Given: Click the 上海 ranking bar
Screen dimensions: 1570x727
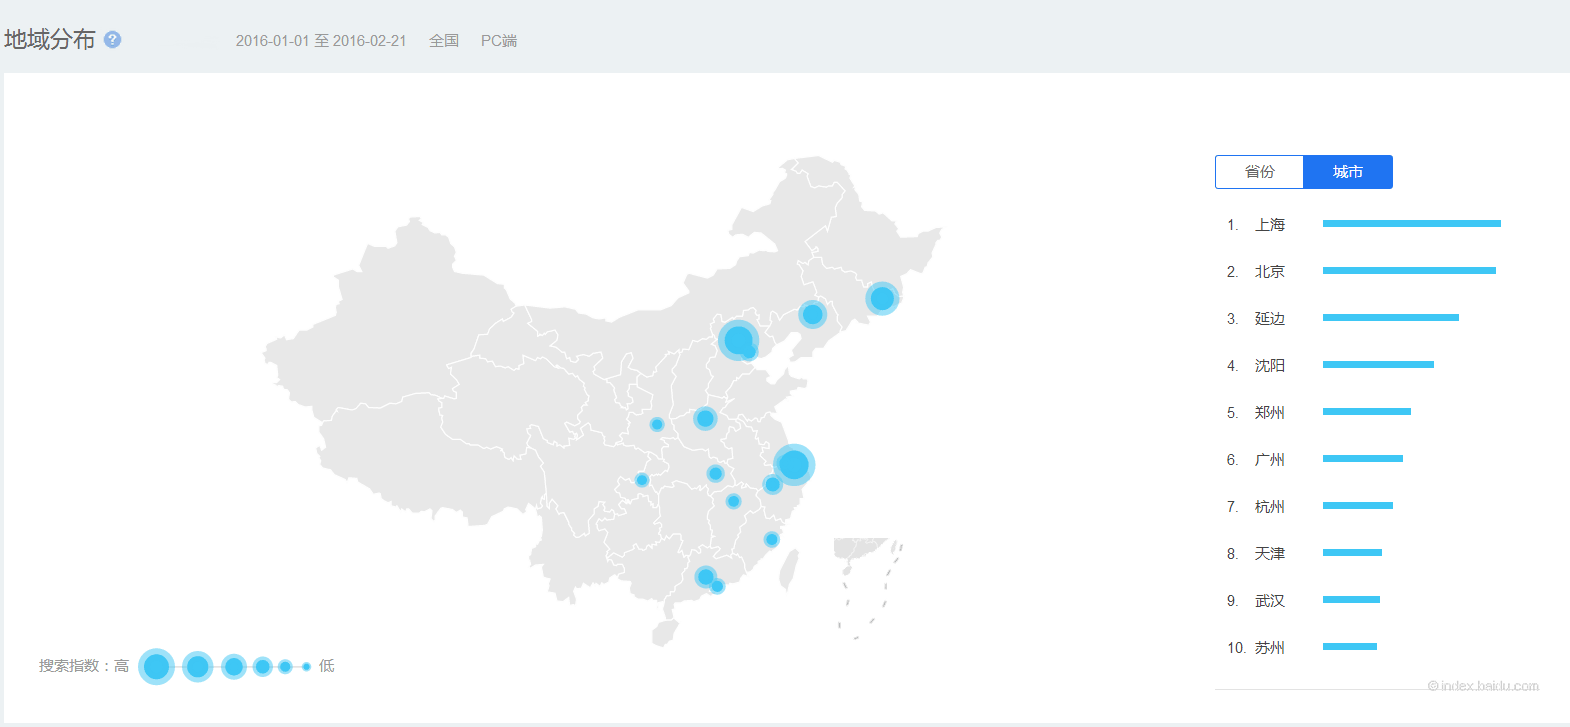Looking at the screenshot, I should [1411, 224].
